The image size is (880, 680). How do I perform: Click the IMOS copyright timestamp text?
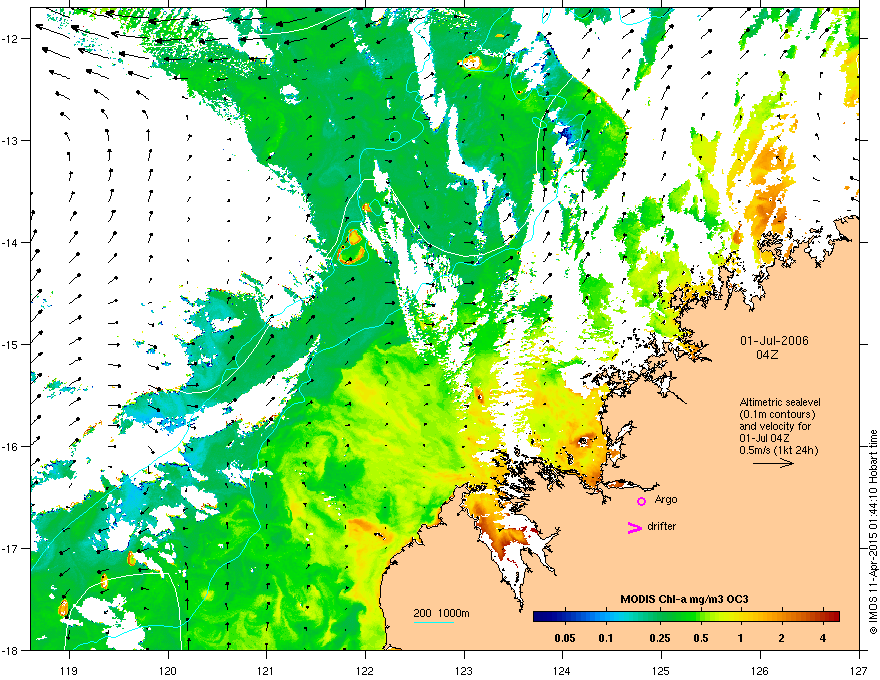[x=872, y=538]
